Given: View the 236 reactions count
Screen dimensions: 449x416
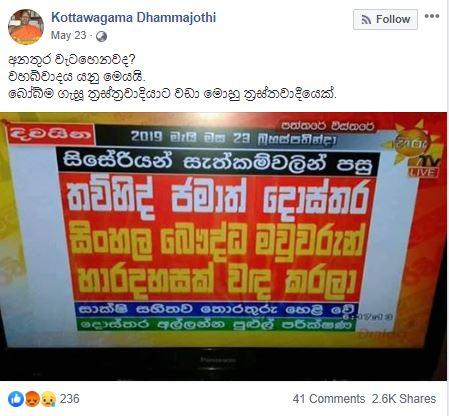Looking at the screenshot, I should point(69,399).
